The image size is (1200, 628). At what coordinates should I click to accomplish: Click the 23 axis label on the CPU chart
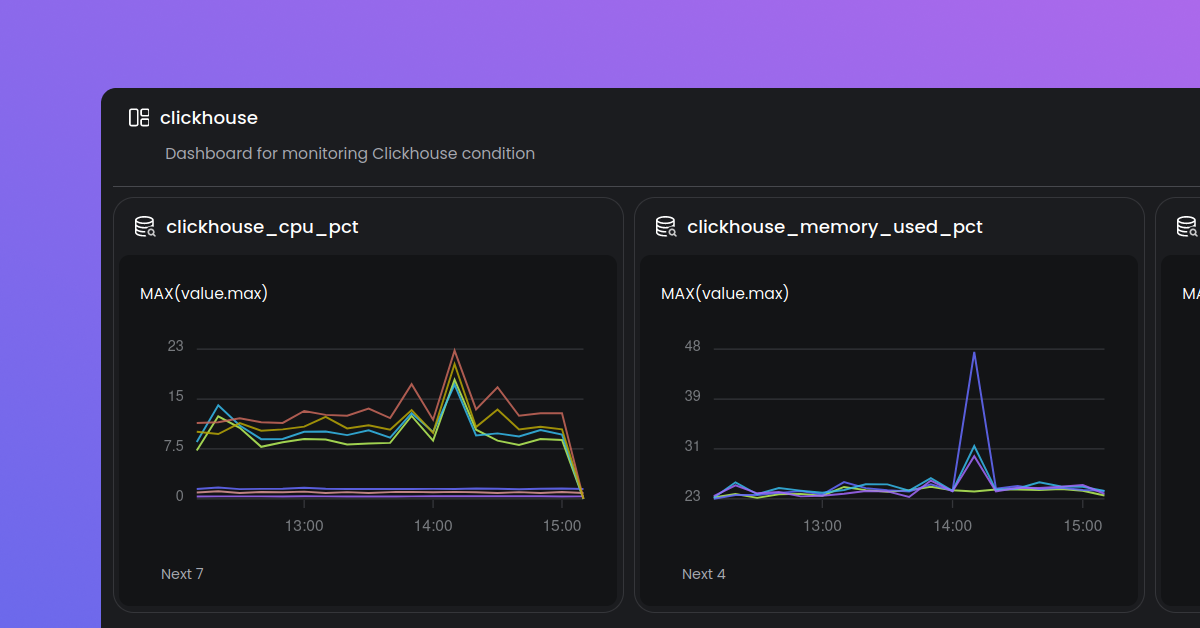(176, 346)
